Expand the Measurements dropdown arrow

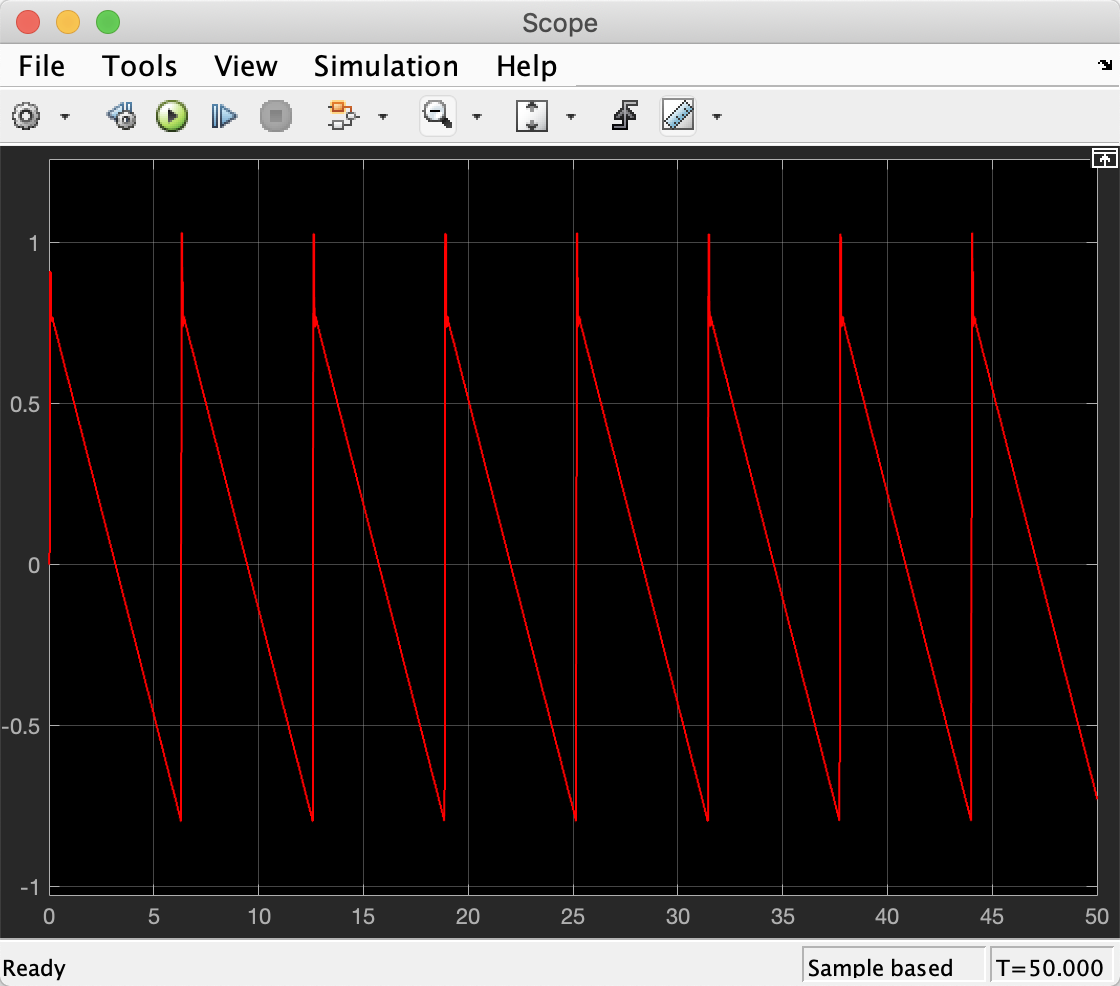(x=716, y=116)
